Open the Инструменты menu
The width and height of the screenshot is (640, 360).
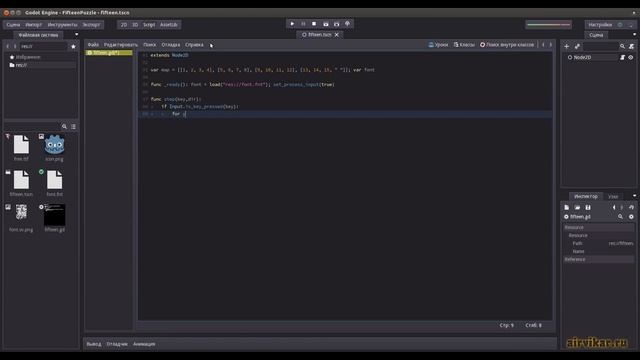62,25
